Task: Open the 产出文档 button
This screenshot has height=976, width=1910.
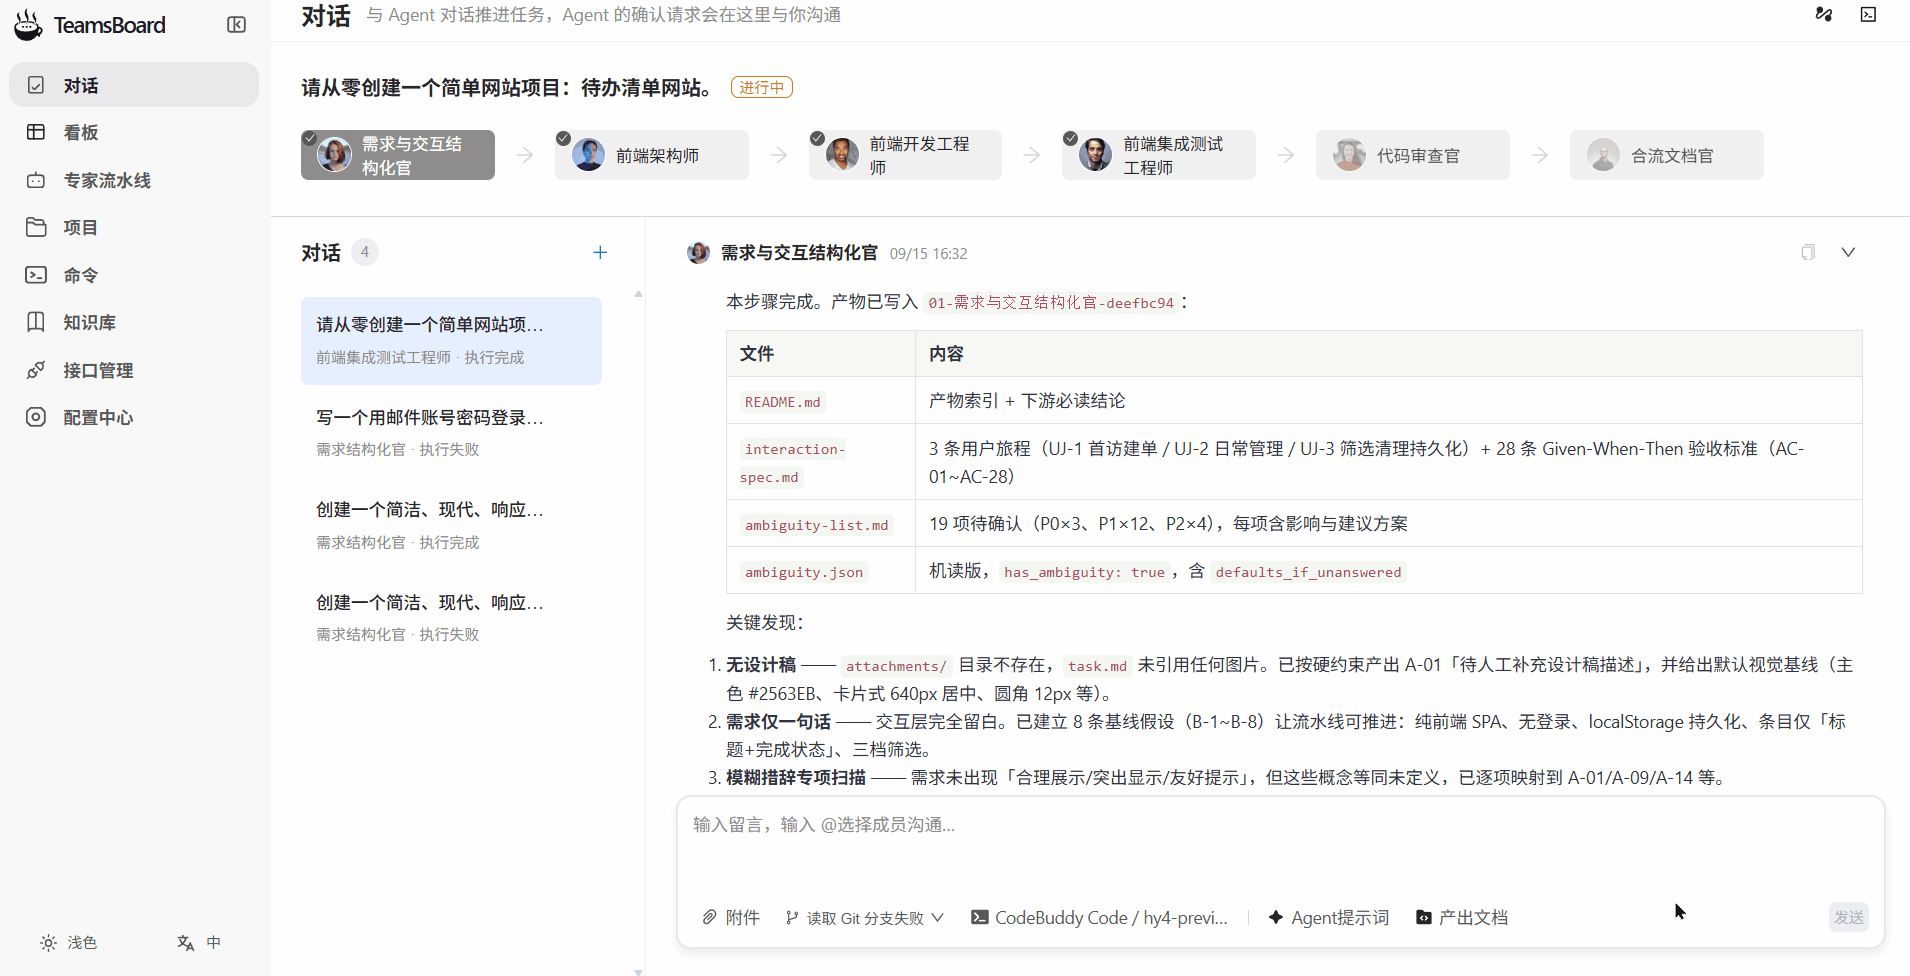Action: click(1462, 917)
